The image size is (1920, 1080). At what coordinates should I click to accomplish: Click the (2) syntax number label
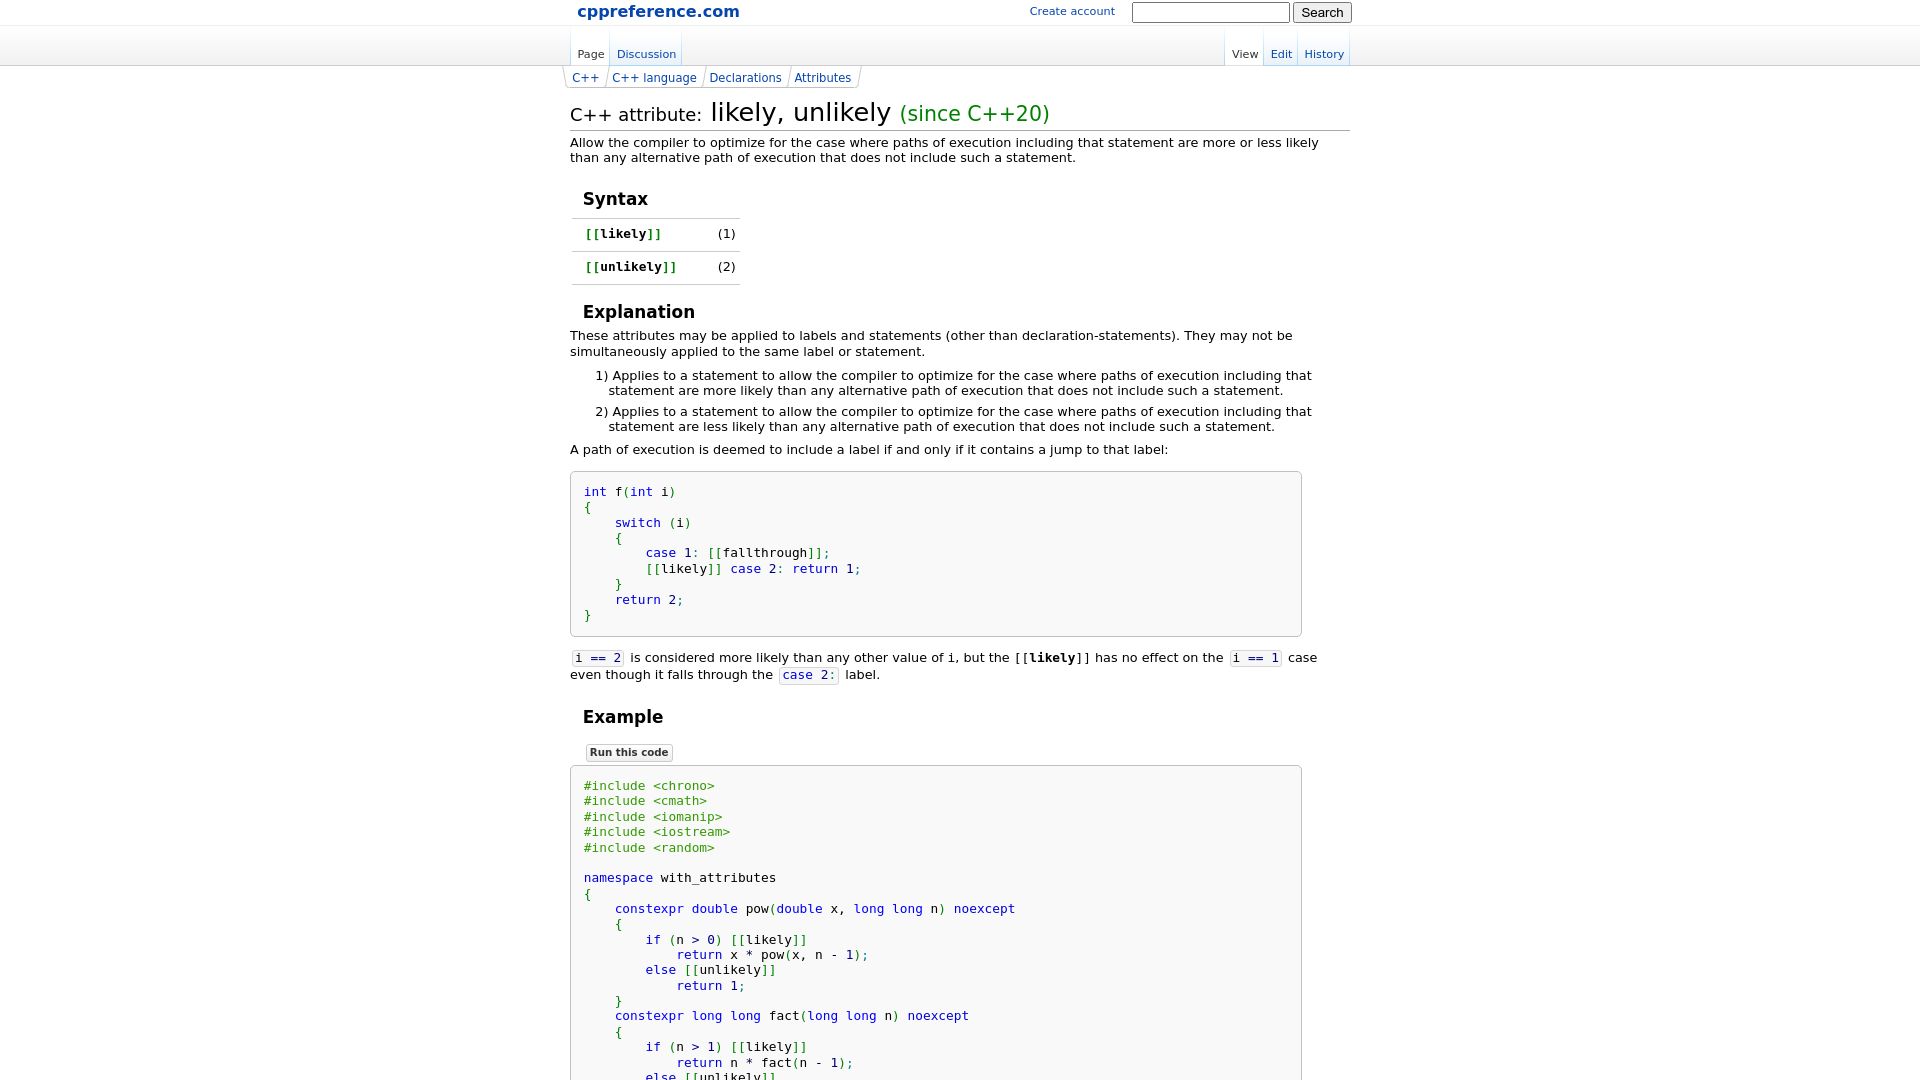point(726,267)
